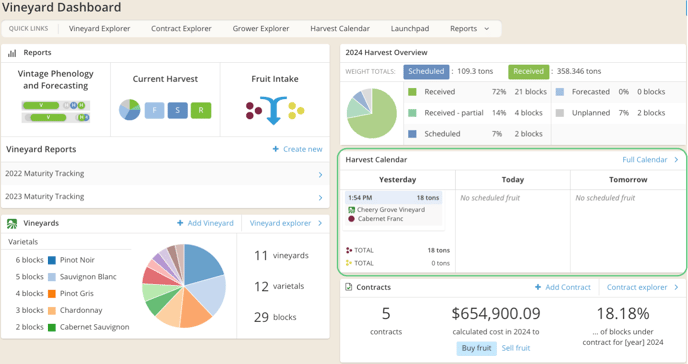Click the chevron next to Vineyard explorer
Viewport: 688px width, 364px height.
(320, 223)
